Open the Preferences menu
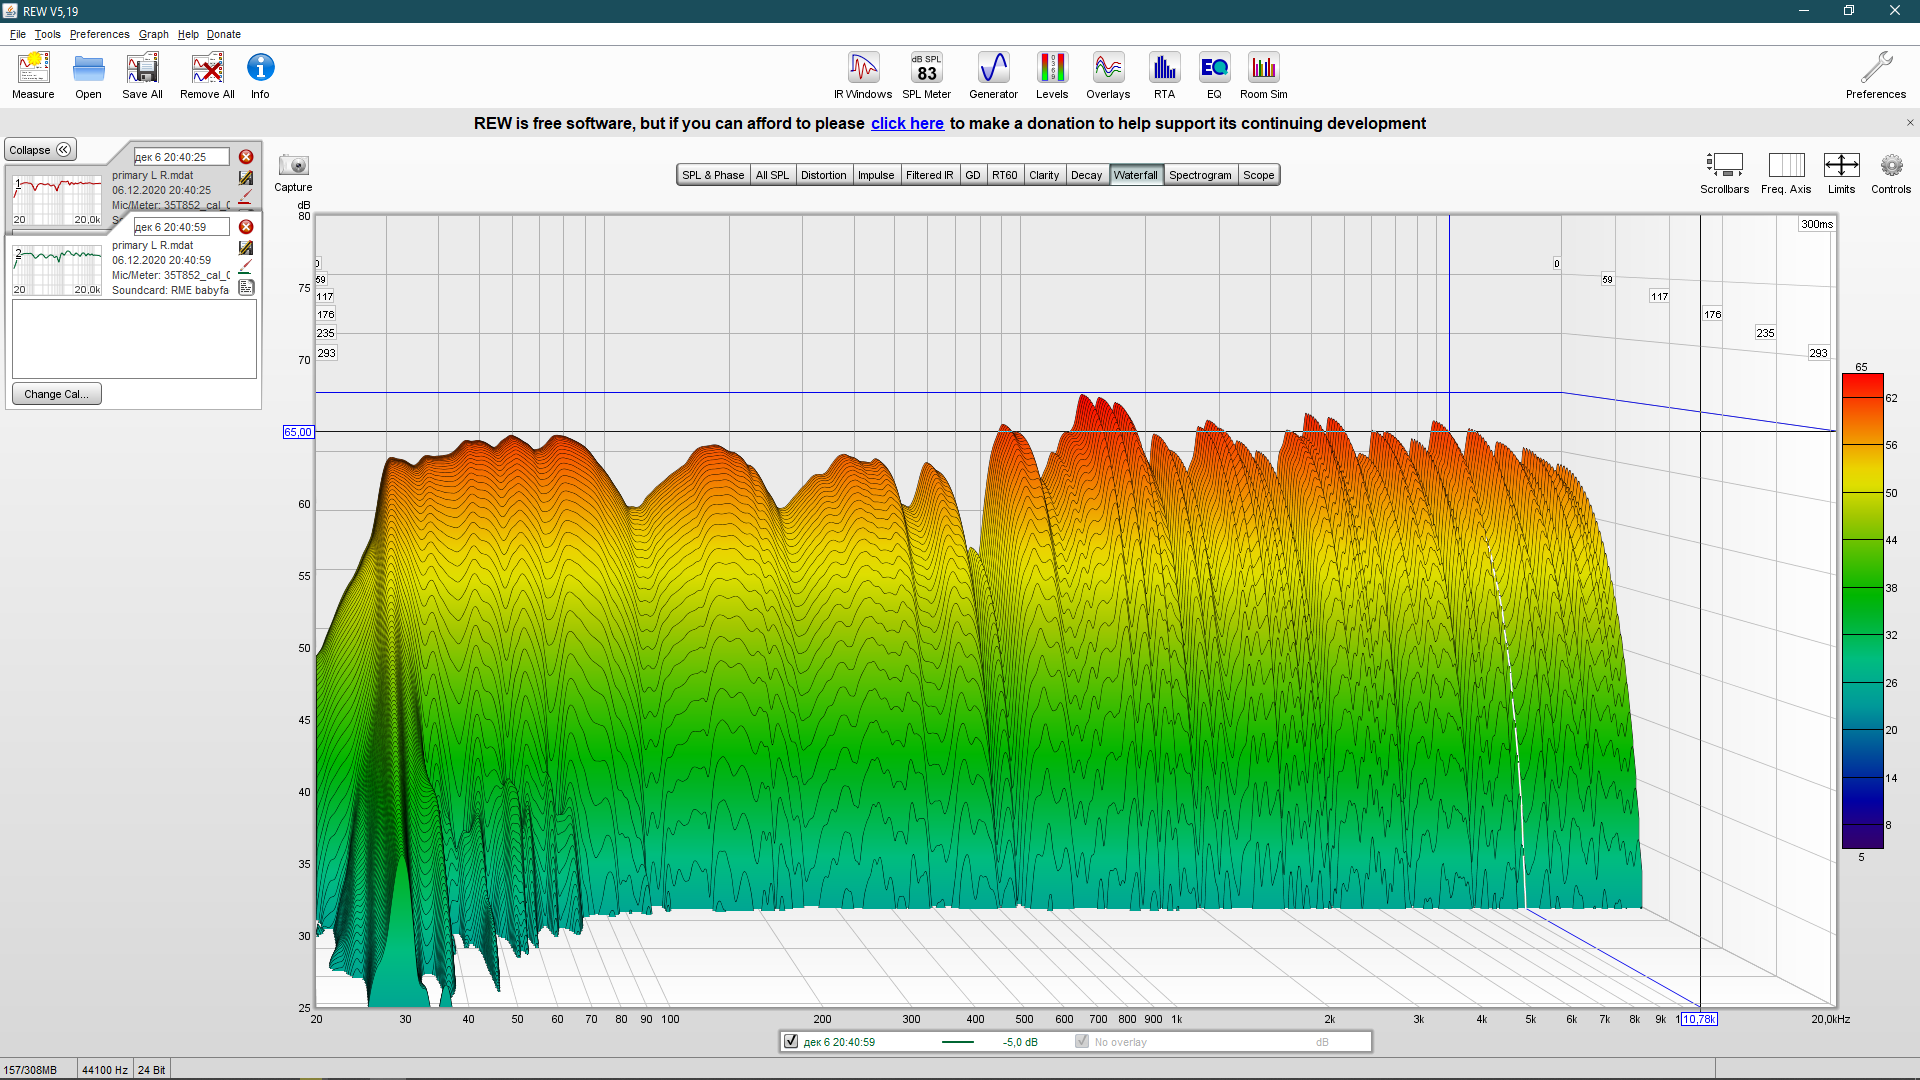Image resolution: width=1920 pixels, height=1080 pixels. click(x=99, y=34)
